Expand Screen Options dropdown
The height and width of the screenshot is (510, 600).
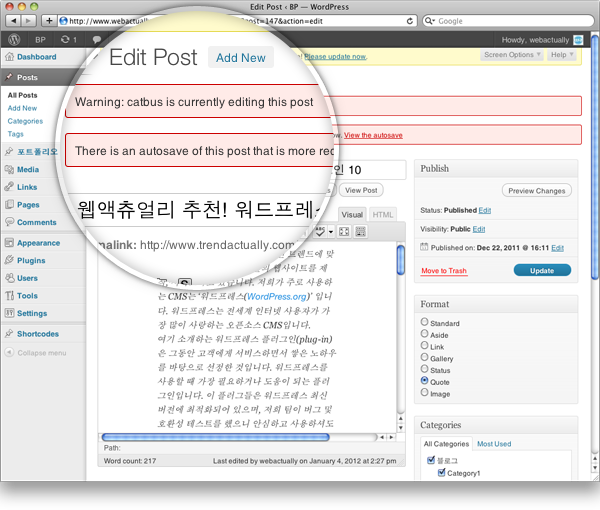click(512, 55)
